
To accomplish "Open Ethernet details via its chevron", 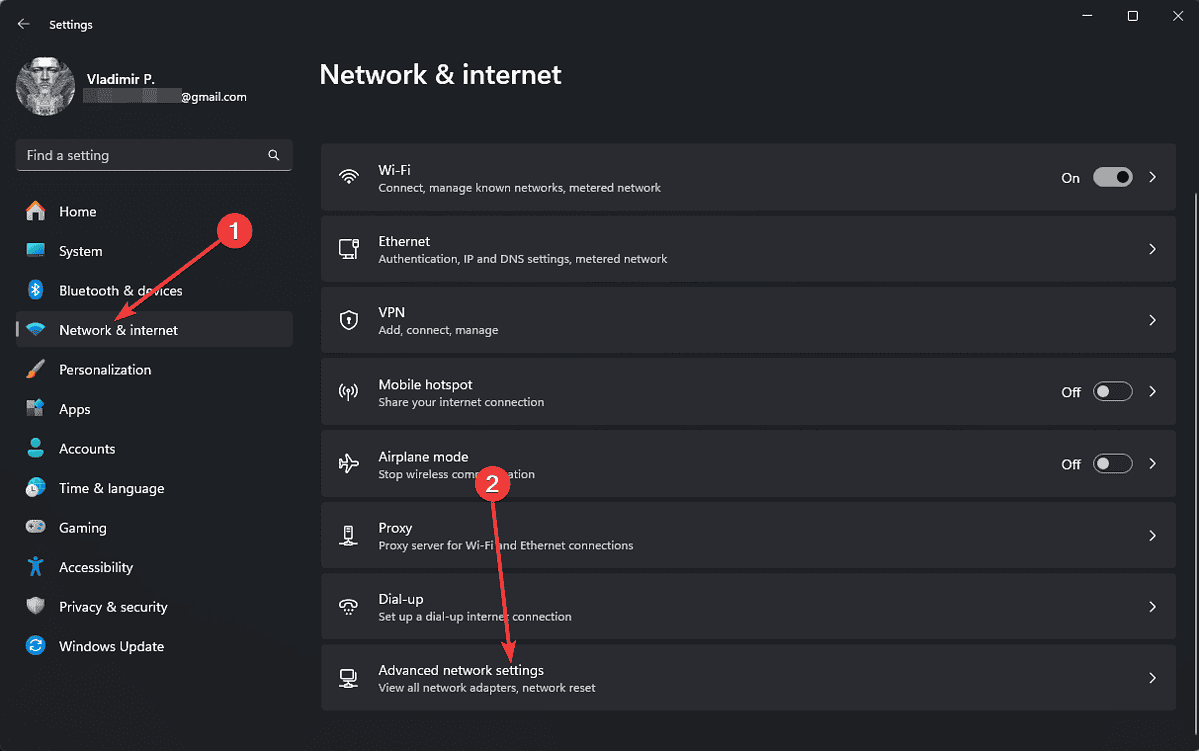I will point(1152,249).
